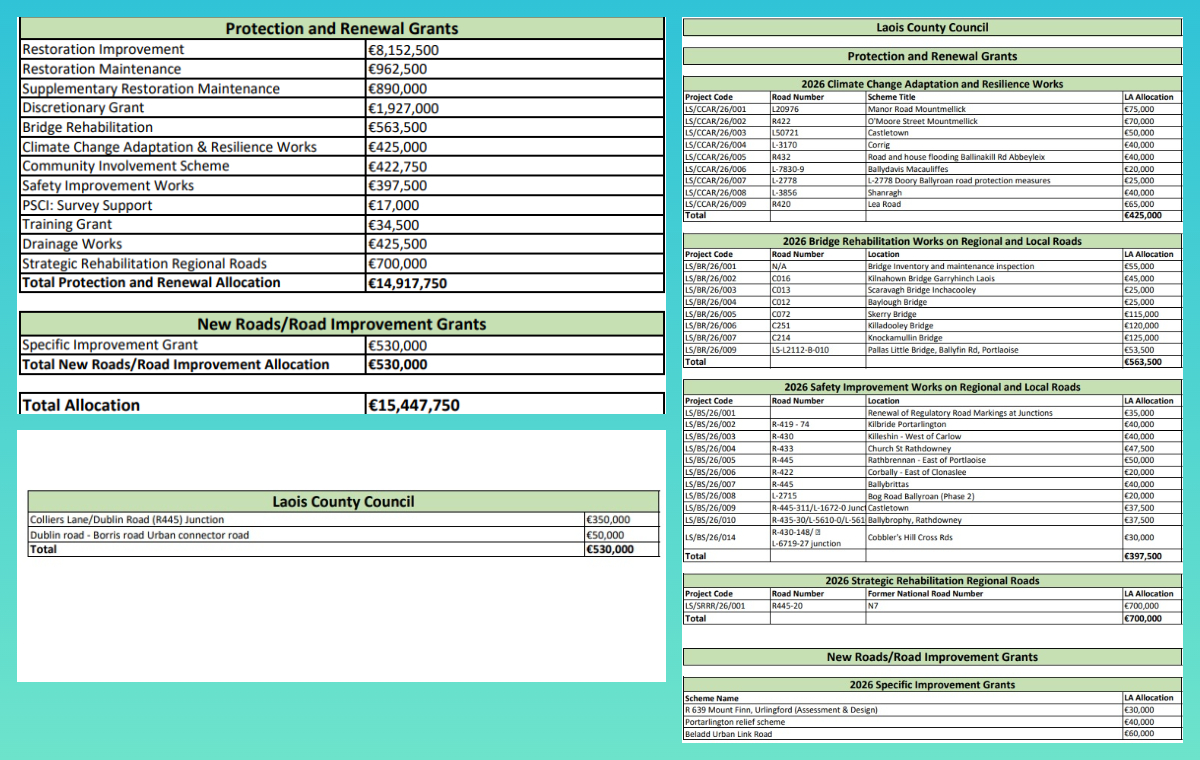Click Colliers Lane/Dublin Road (R445) Junction entry
Image resolution: width=1200 pixels, height=760 pixels.
pyautogui.click(x=127, y=520)
